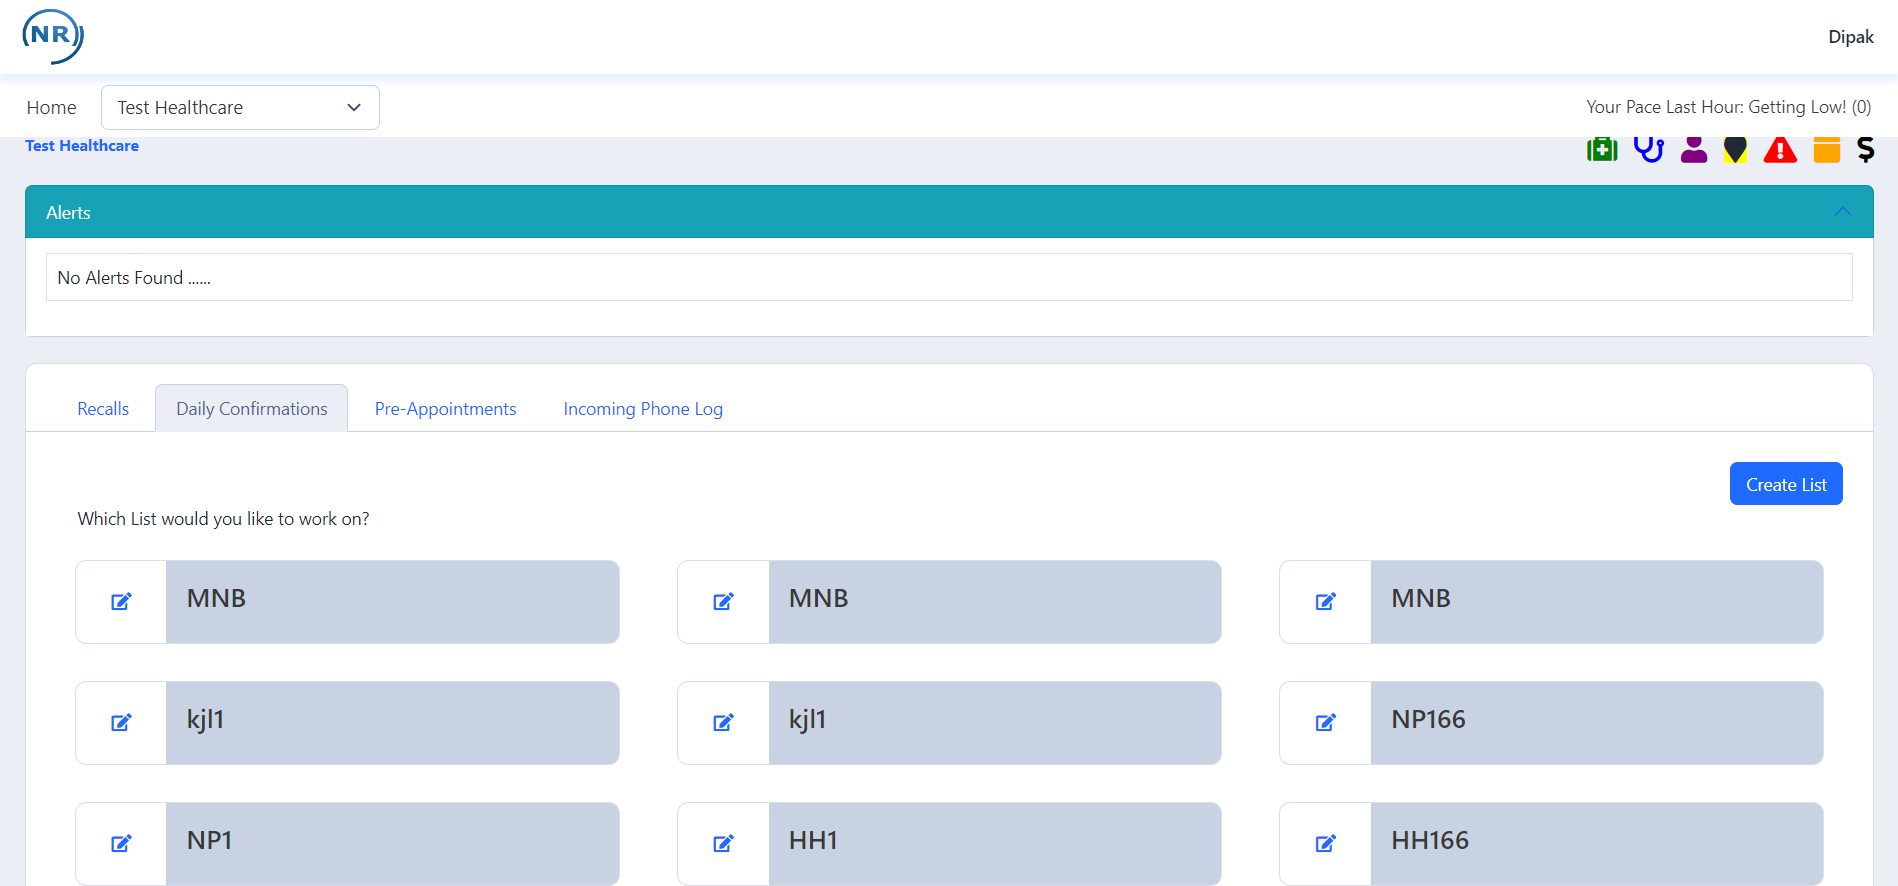Viewport: 1898px width, 886px height.
Task: Open the Test Healthcare dropdown
Action: pos(240,108)
